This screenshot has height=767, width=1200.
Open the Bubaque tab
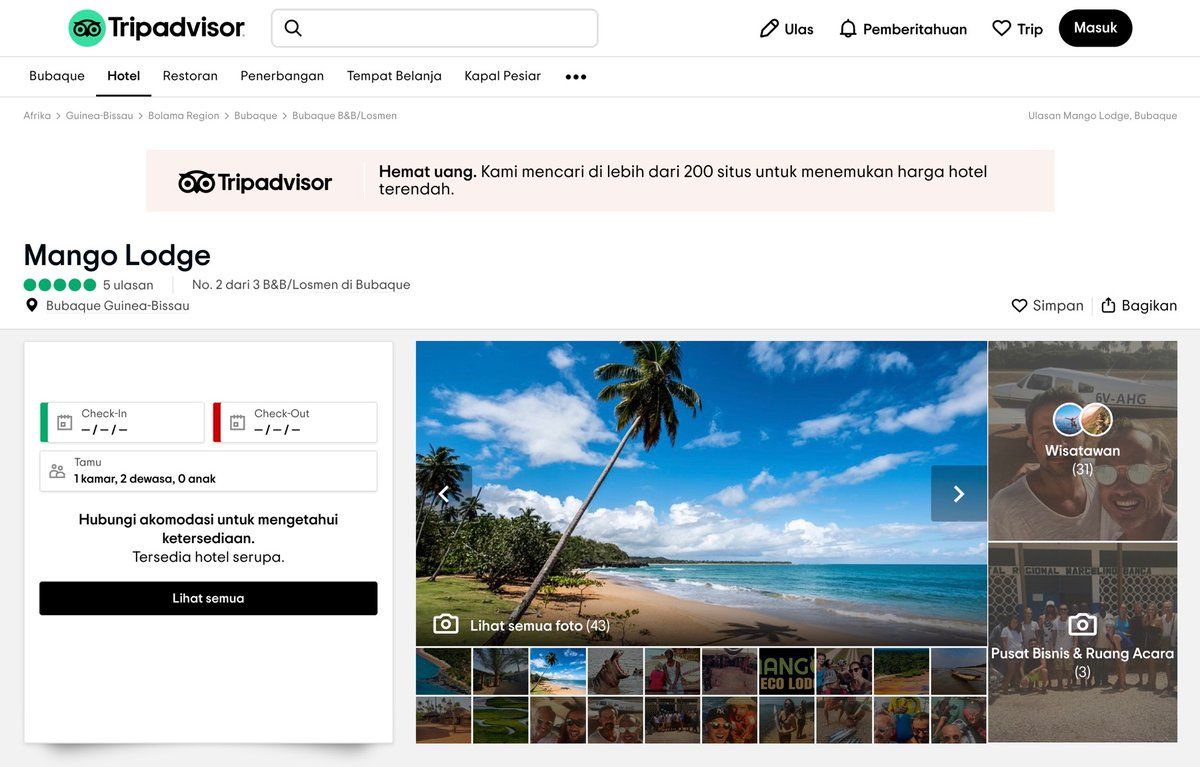click(x=57, y=76)
